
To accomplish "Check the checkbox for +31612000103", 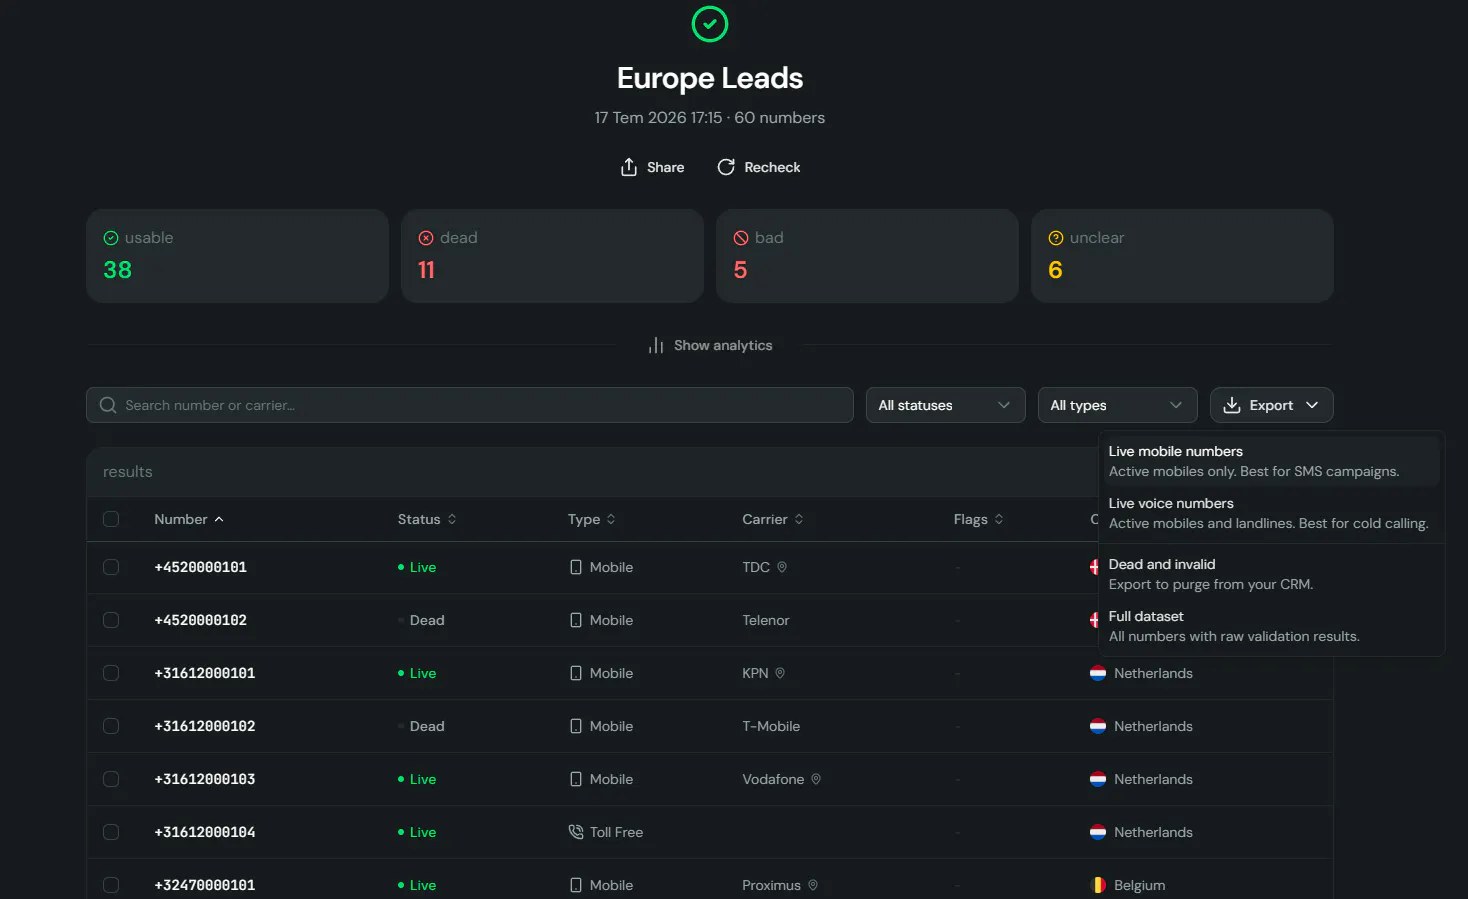I will 111,779.
